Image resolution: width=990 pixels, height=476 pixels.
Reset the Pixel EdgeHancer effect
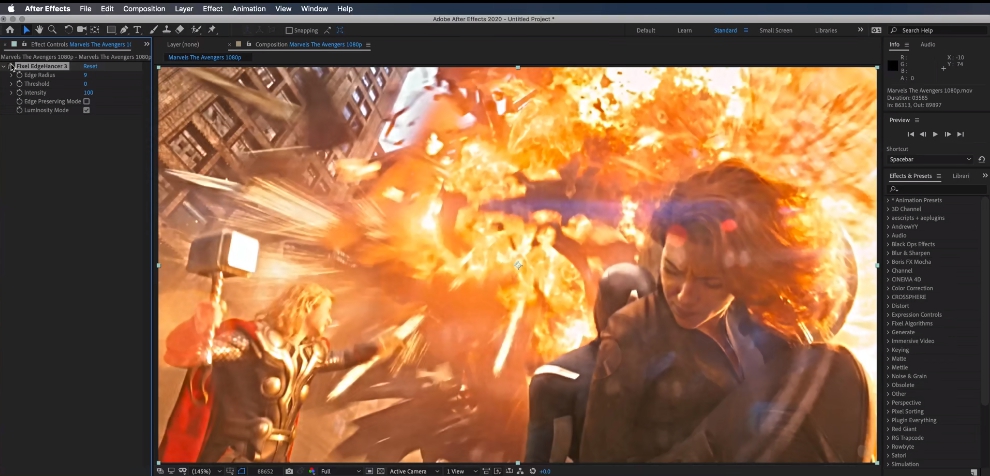pyautogui.click(x=90, y=66)
